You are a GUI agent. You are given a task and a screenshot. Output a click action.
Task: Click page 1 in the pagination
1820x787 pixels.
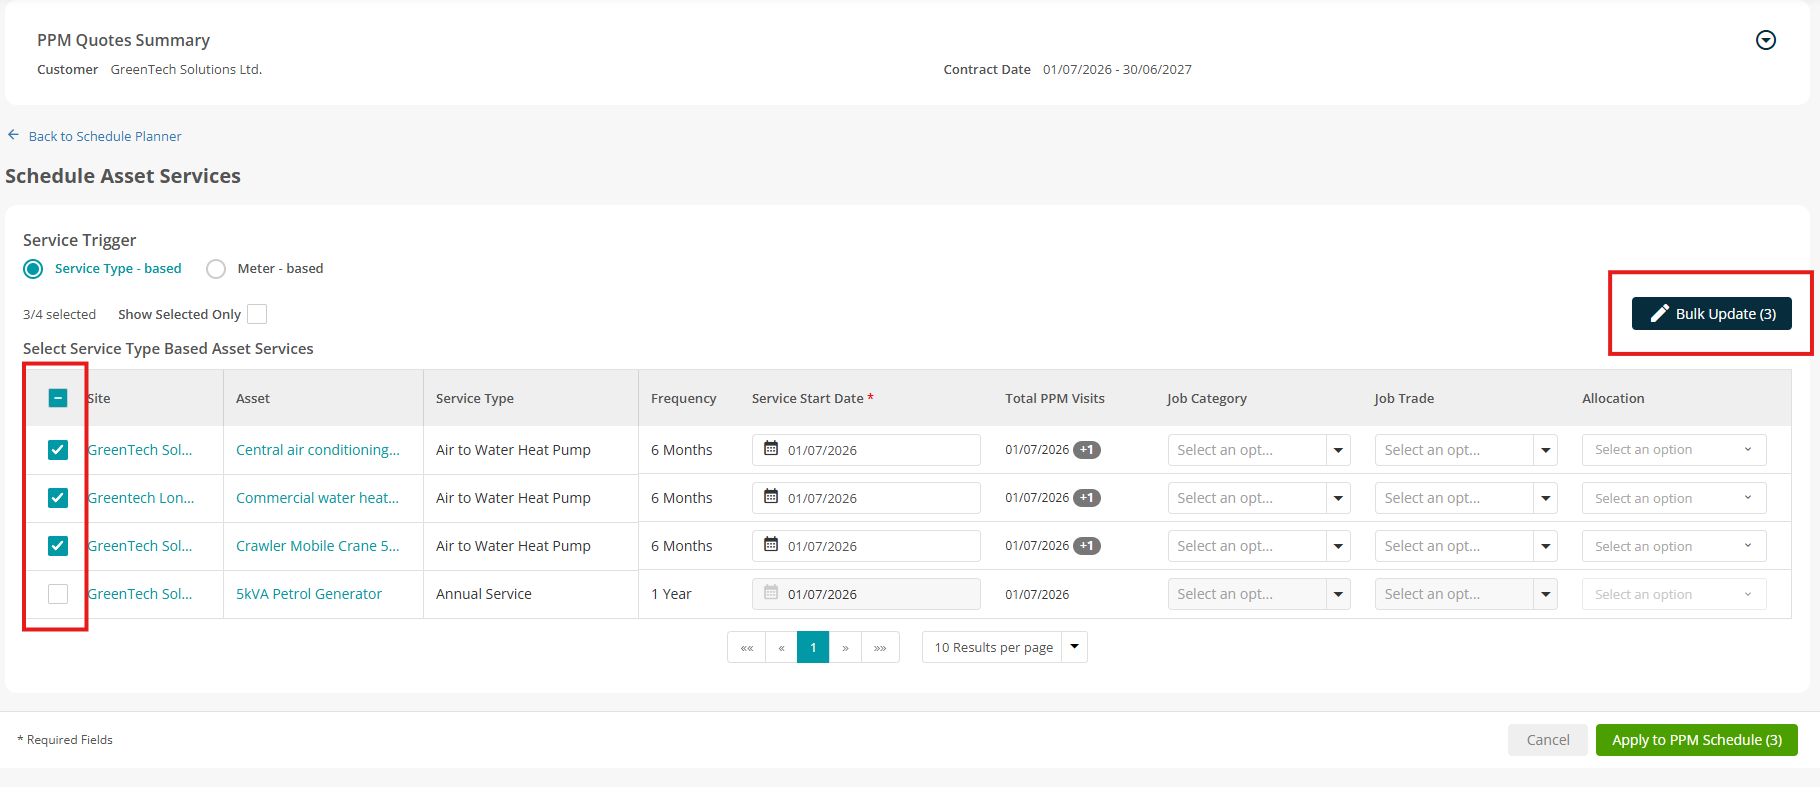click(813, 647)
